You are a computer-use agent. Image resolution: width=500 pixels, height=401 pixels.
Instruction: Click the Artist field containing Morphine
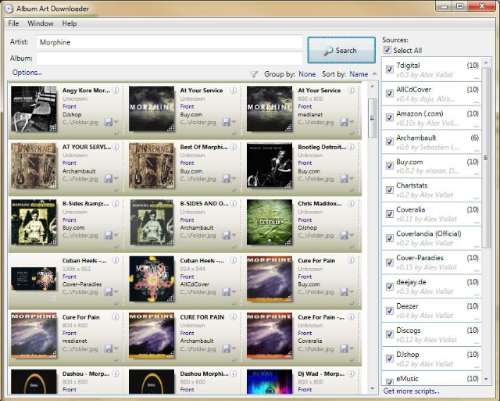(170, 43)
